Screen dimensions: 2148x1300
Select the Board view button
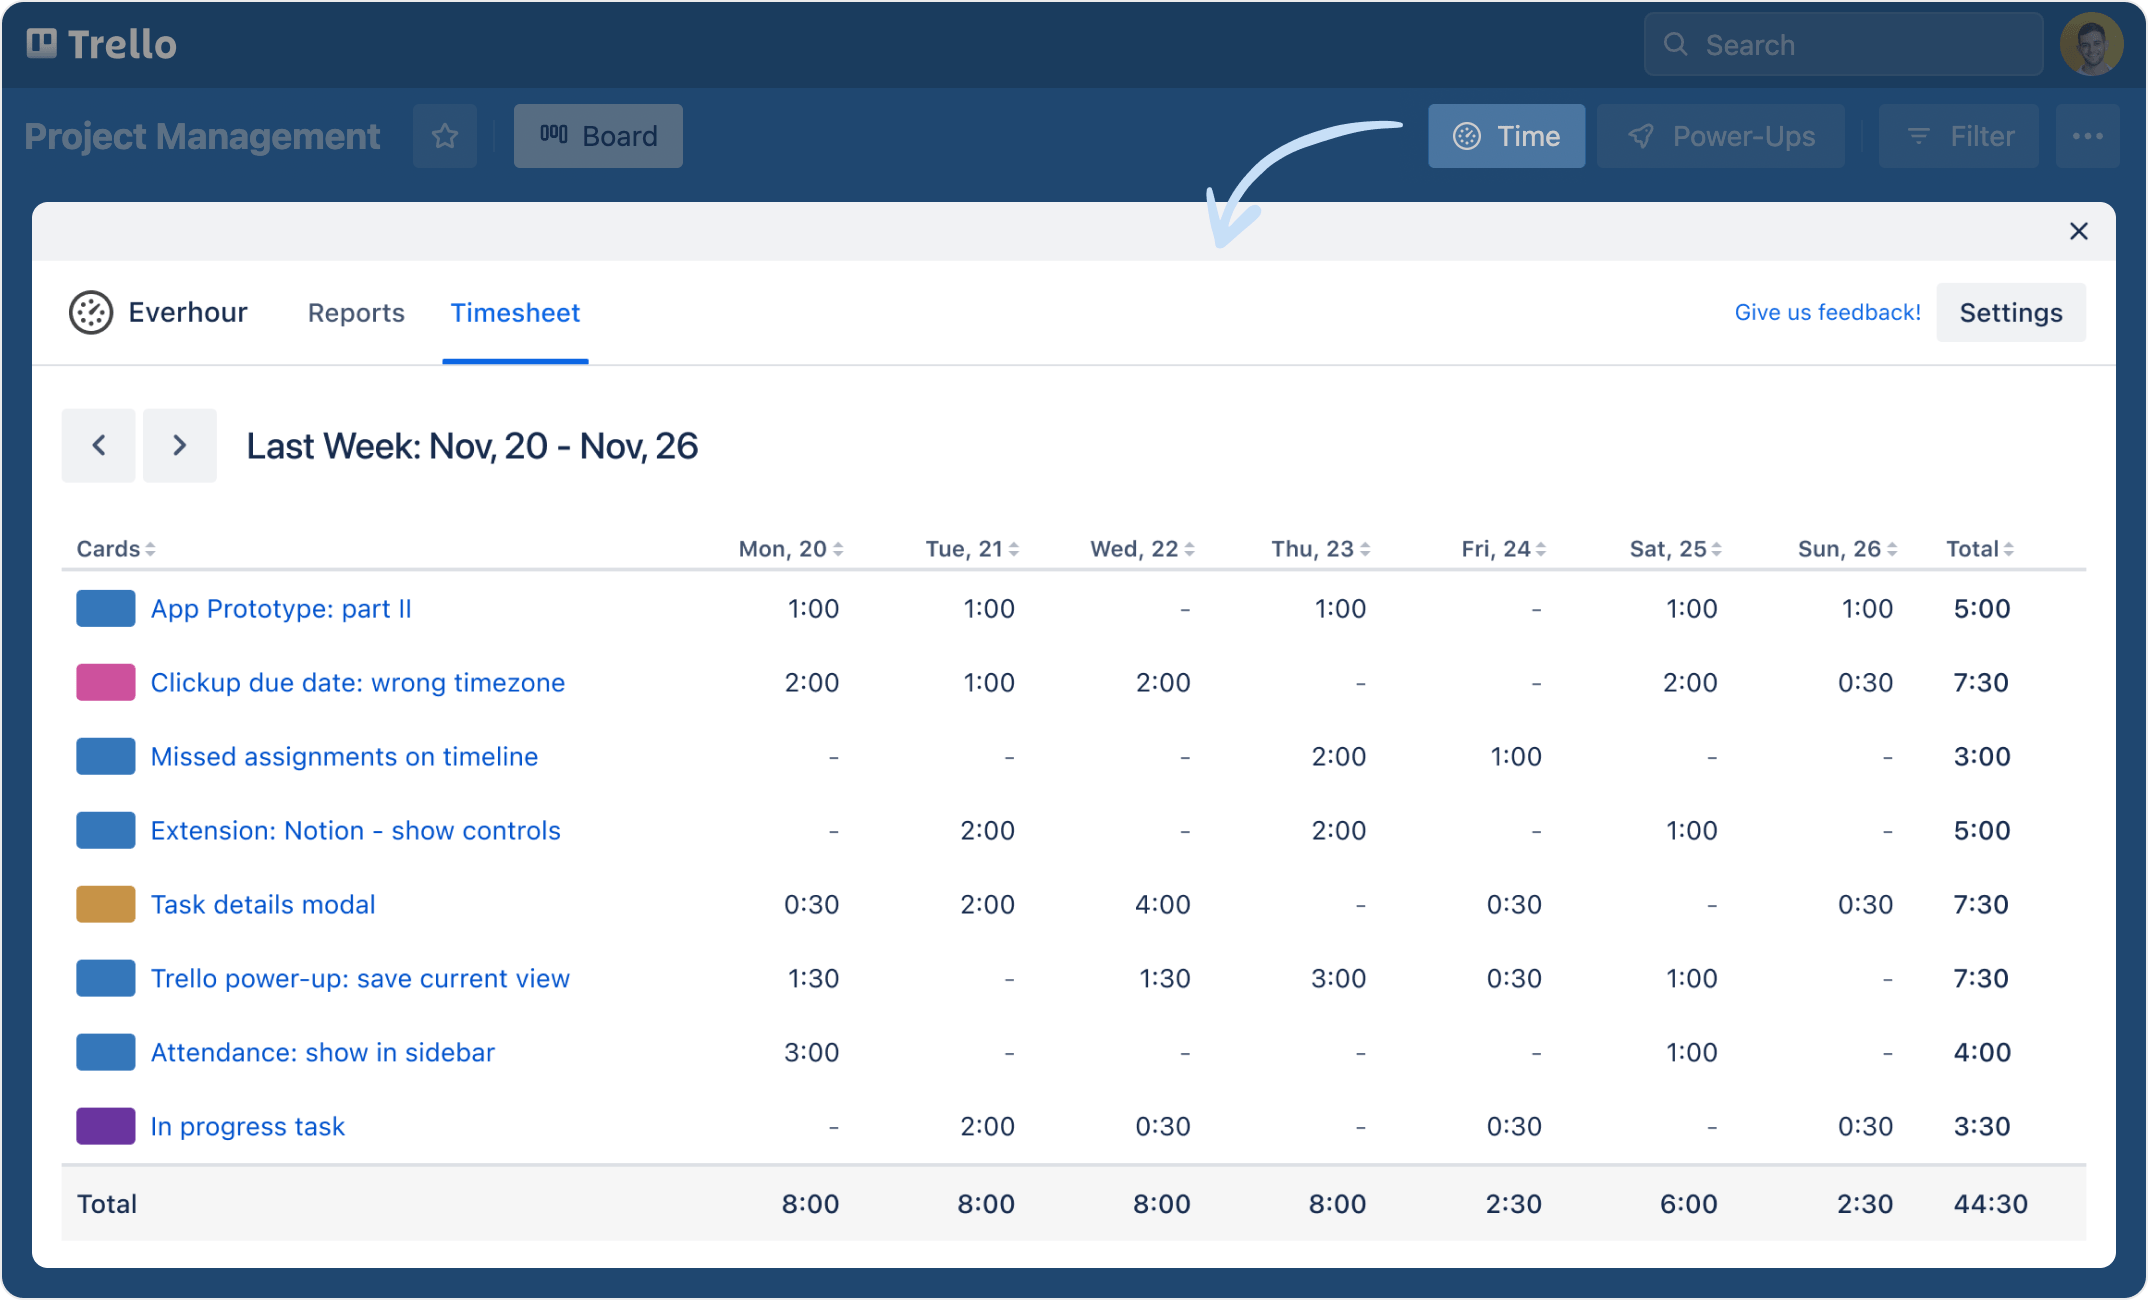598,136
